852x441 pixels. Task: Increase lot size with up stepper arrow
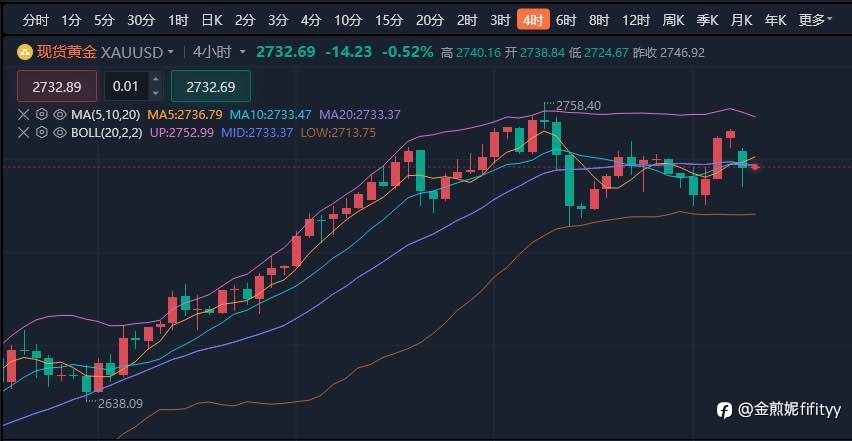pyautogui.click(x=156, y=80)
